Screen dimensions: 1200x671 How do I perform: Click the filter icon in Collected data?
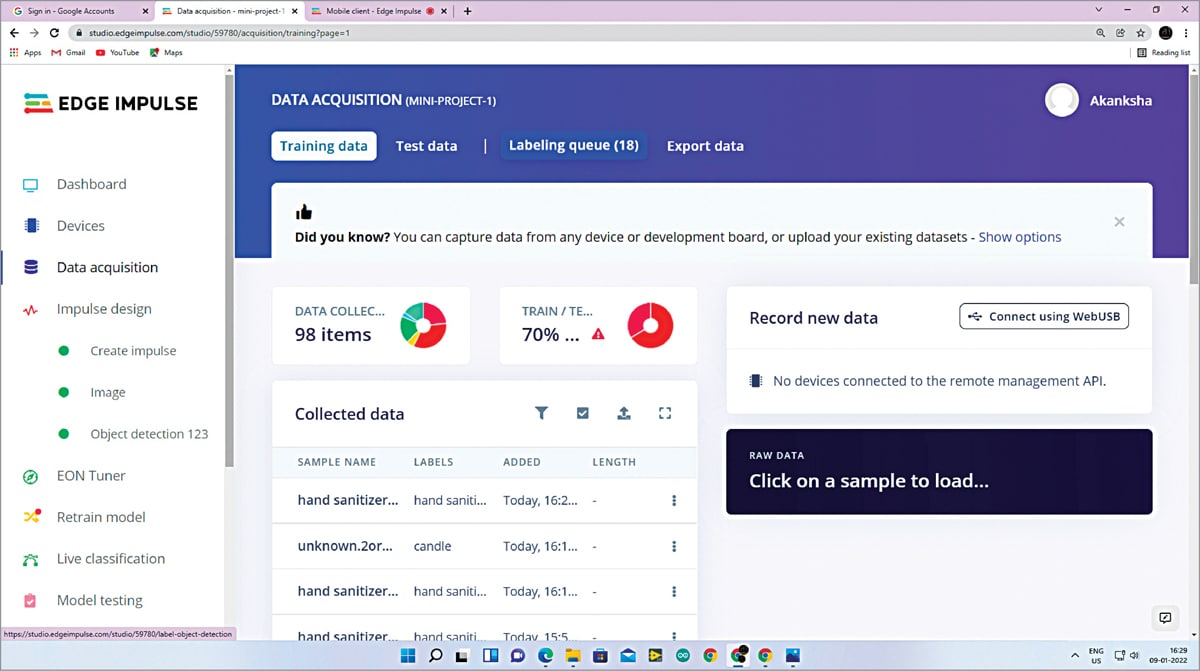pos(541,413)
